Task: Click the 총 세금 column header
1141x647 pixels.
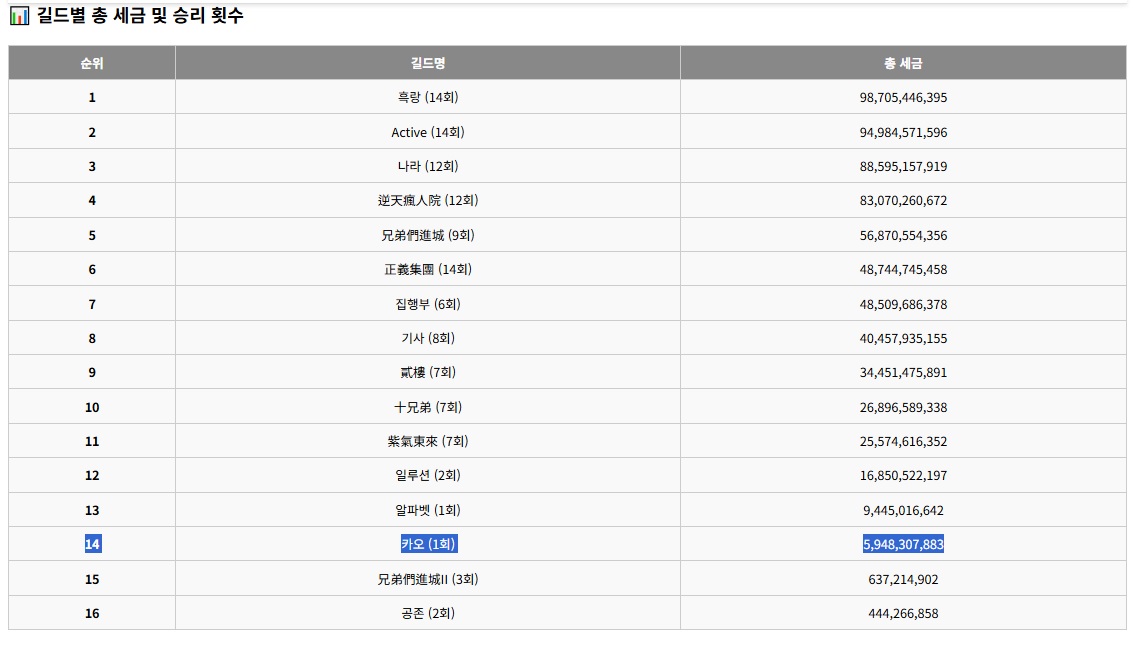Action: pos(903,63)
